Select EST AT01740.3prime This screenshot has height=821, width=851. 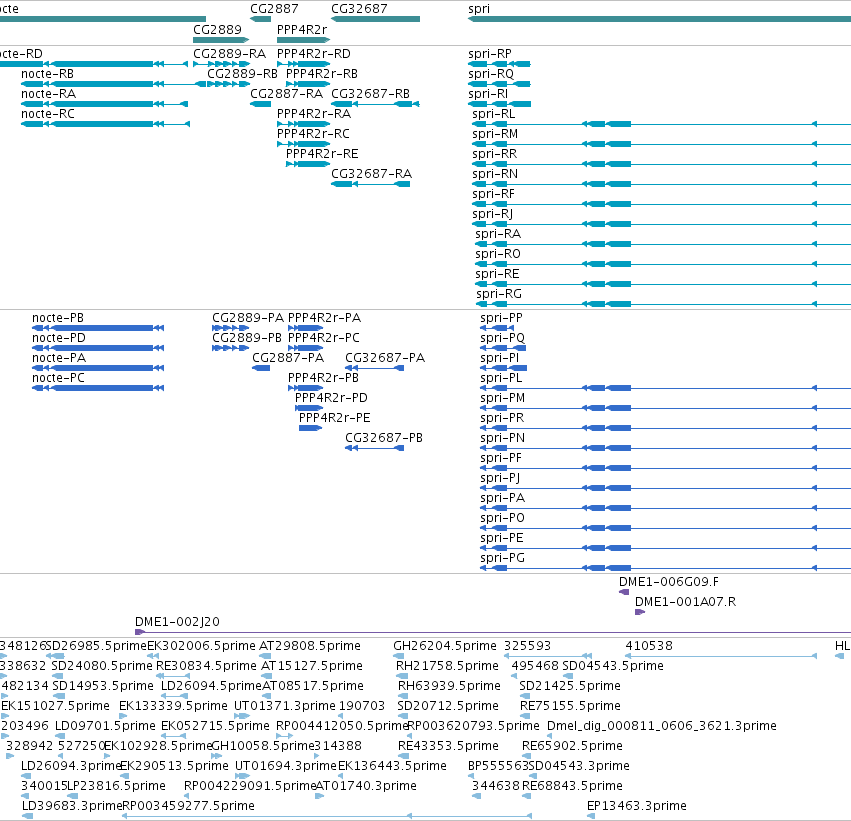(366, 786)
